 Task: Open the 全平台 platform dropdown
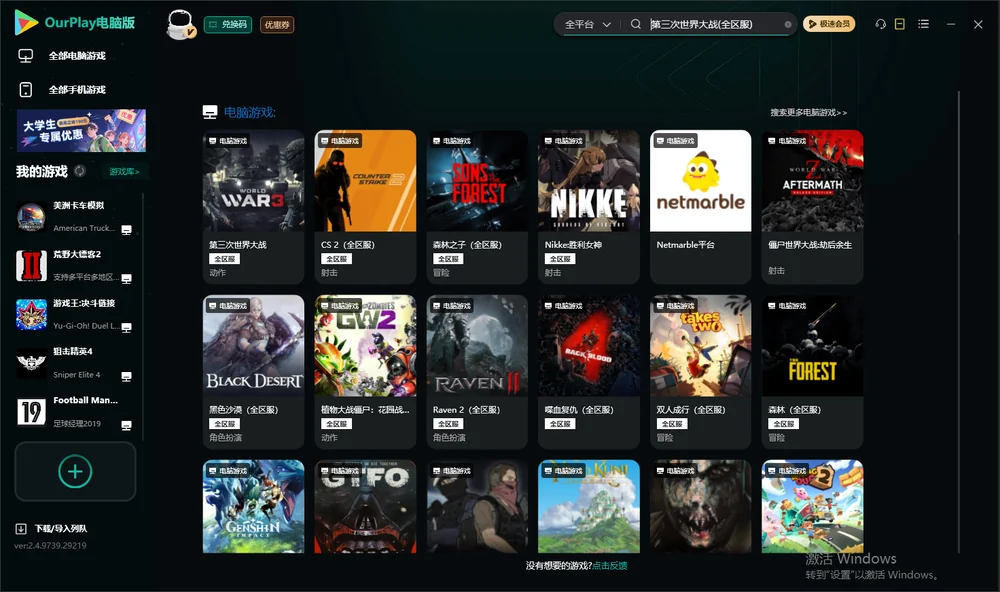click(587, 24)
